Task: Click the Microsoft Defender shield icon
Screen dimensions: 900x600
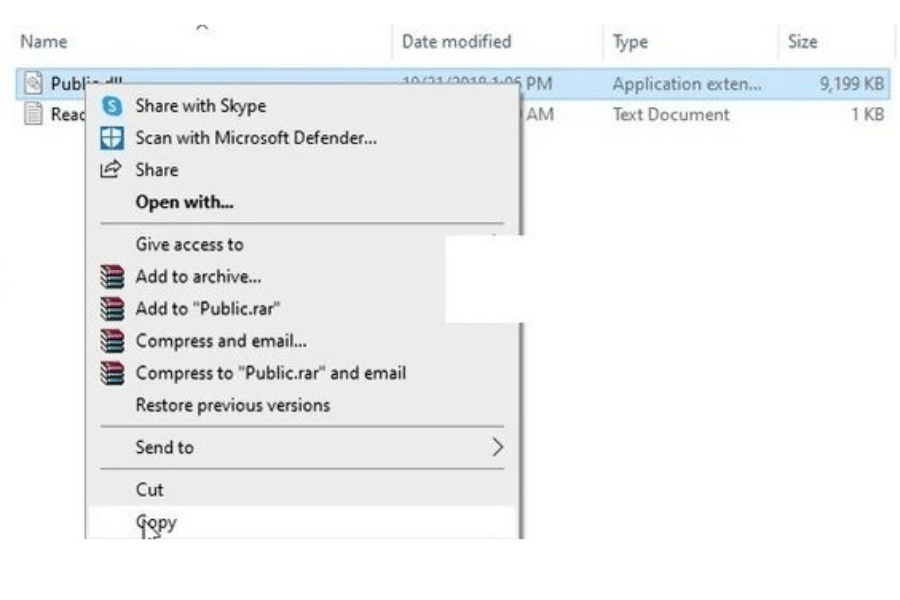Action: coord(112,138)
